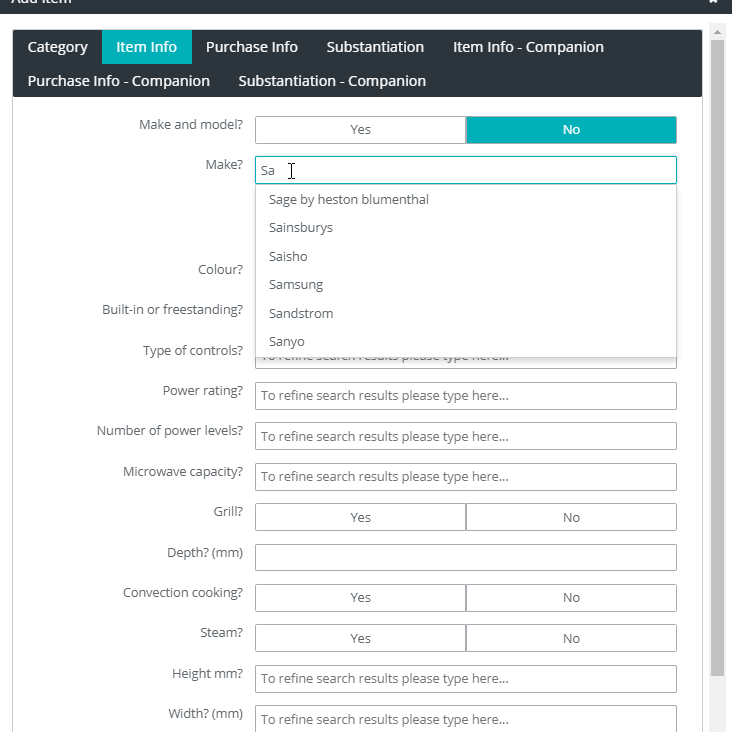The image size is (732, 732).
Task: Pick Sage by heston blumenthal suggestion
Action: (465, 200)
